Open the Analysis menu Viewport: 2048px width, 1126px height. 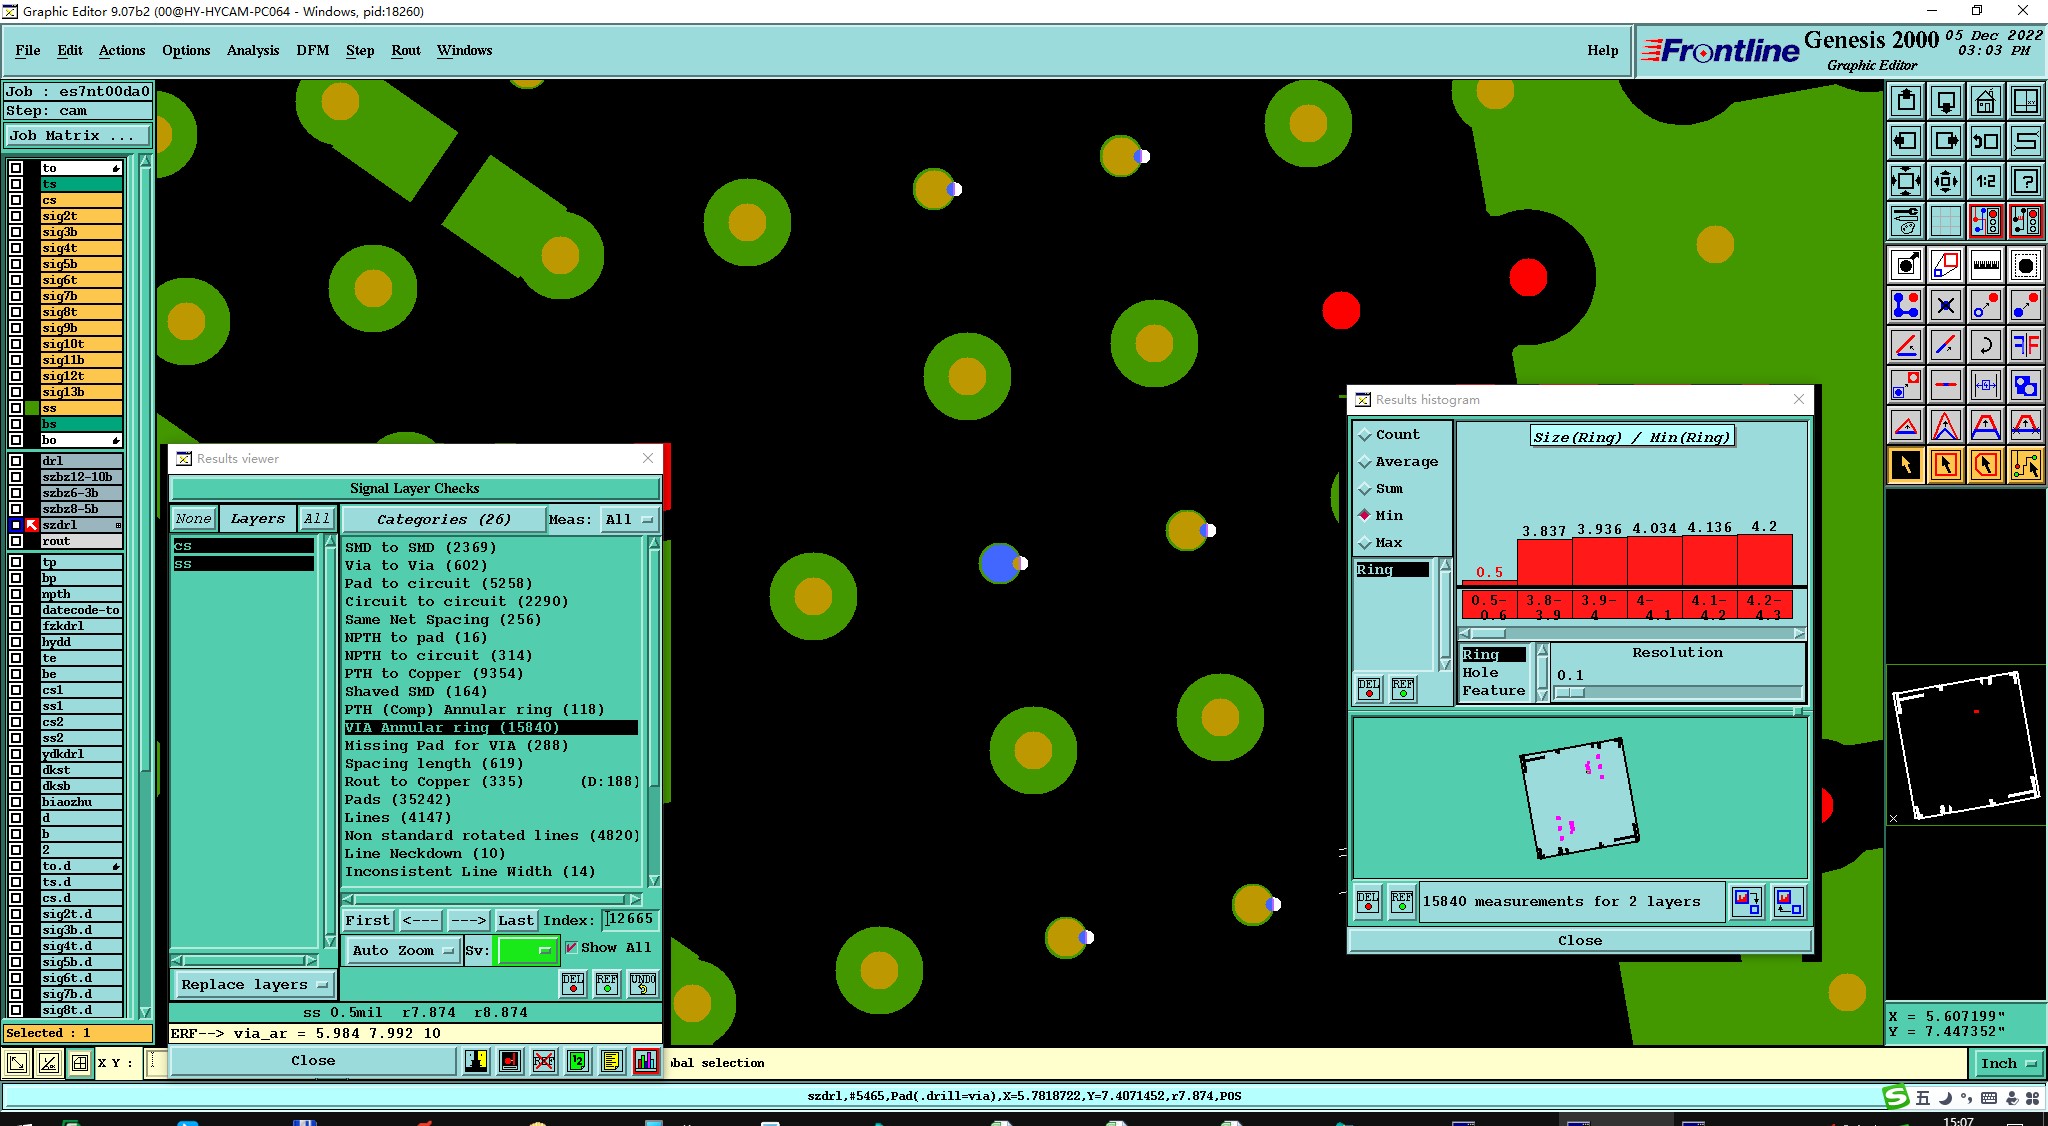pos(252,50)
